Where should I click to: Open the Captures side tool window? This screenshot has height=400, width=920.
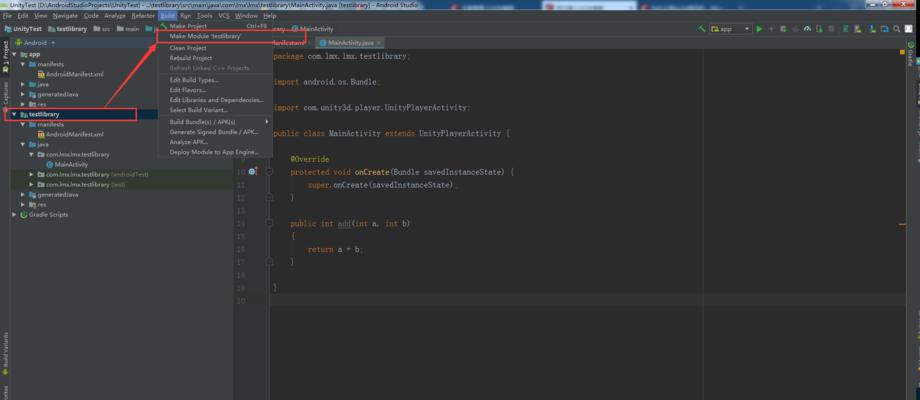pos(5,96)
